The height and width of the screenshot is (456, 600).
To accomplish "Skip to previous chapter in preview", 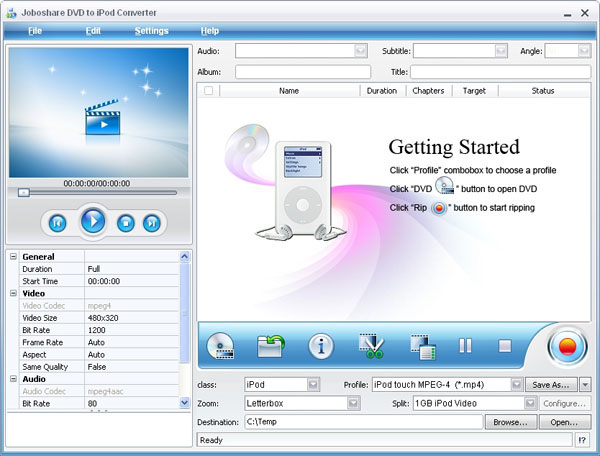I will 57,223.
